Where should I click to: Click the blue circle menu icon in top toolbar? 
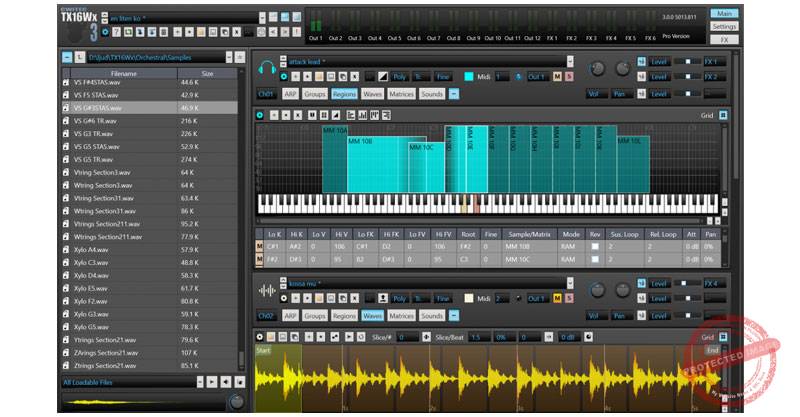point(105,32)
